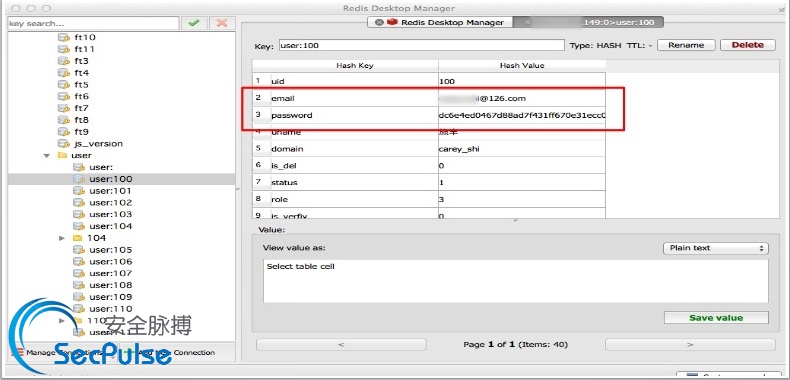
Task: Collapse the user namespace tree
Action: tap(47, 156)
